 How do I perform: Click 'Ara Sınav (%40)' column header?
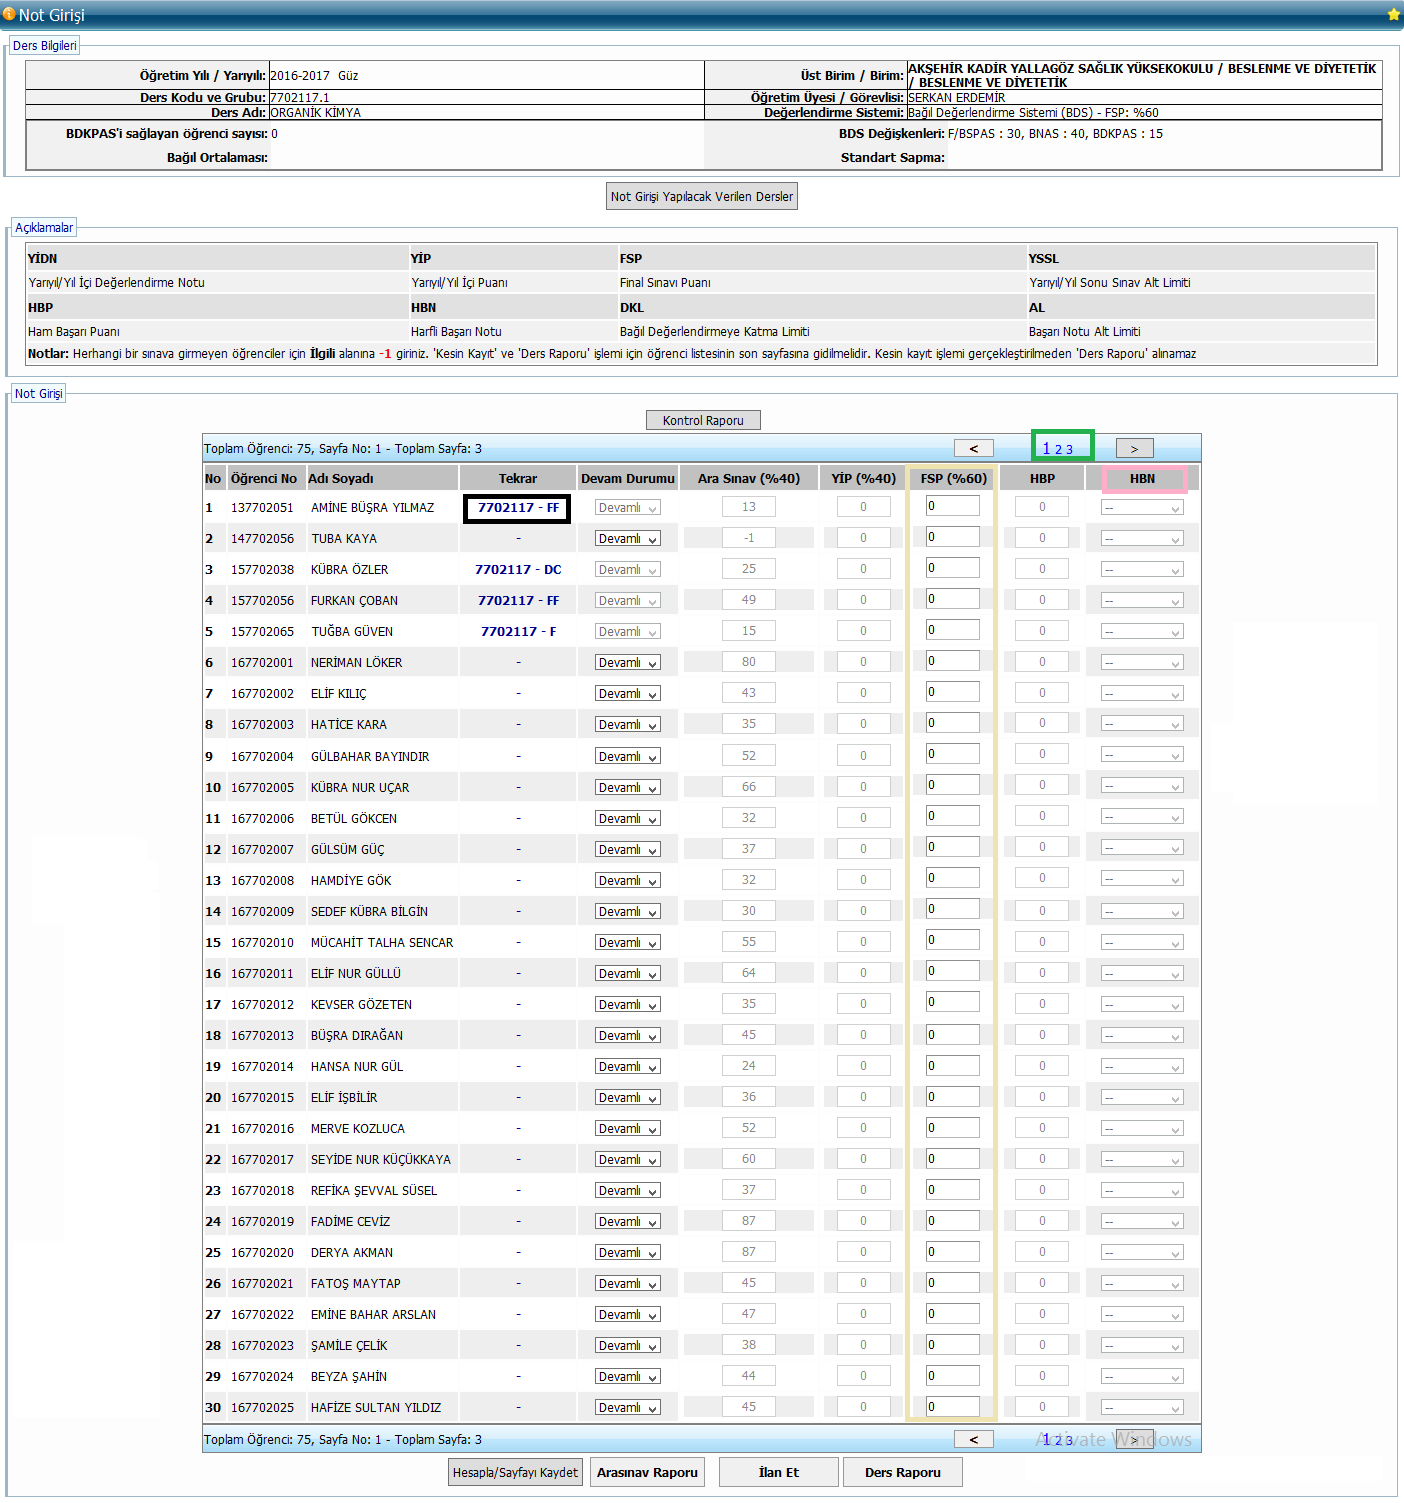click(749, 479)
